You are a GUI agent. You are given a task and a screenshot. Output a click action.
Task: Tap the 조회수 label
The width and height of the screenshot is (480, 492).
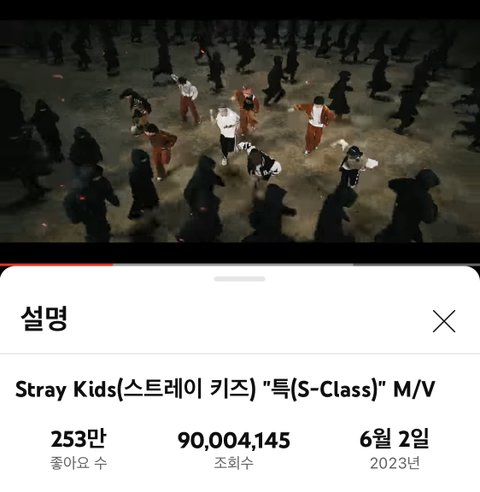pyautogui.click(x=234, y=463)
